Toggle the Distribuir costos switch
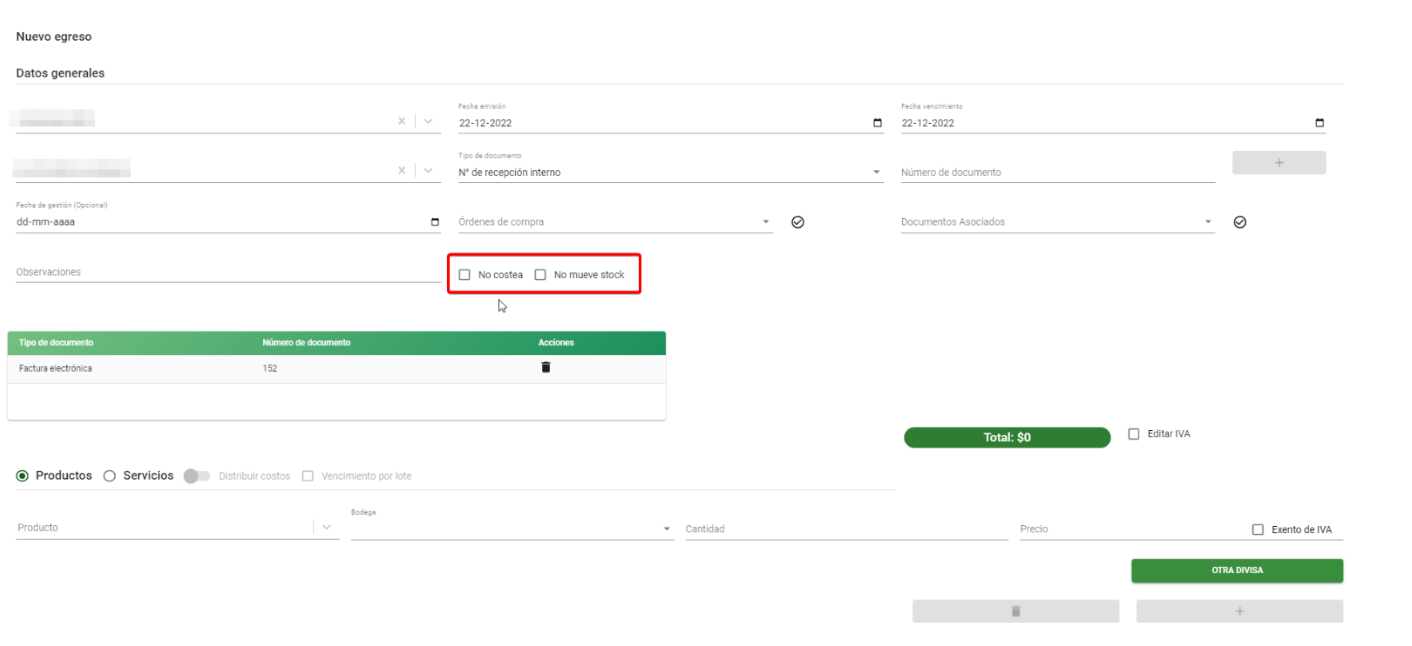The width and height of the screenshot is (1412, 646). 196,476
